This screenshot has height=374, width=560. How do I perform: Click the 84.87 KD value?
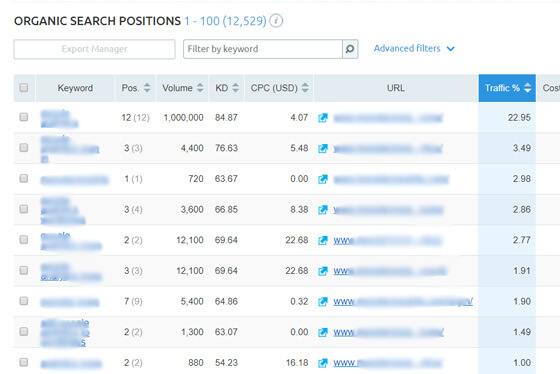pyautogui.click(x=226, y=118)
